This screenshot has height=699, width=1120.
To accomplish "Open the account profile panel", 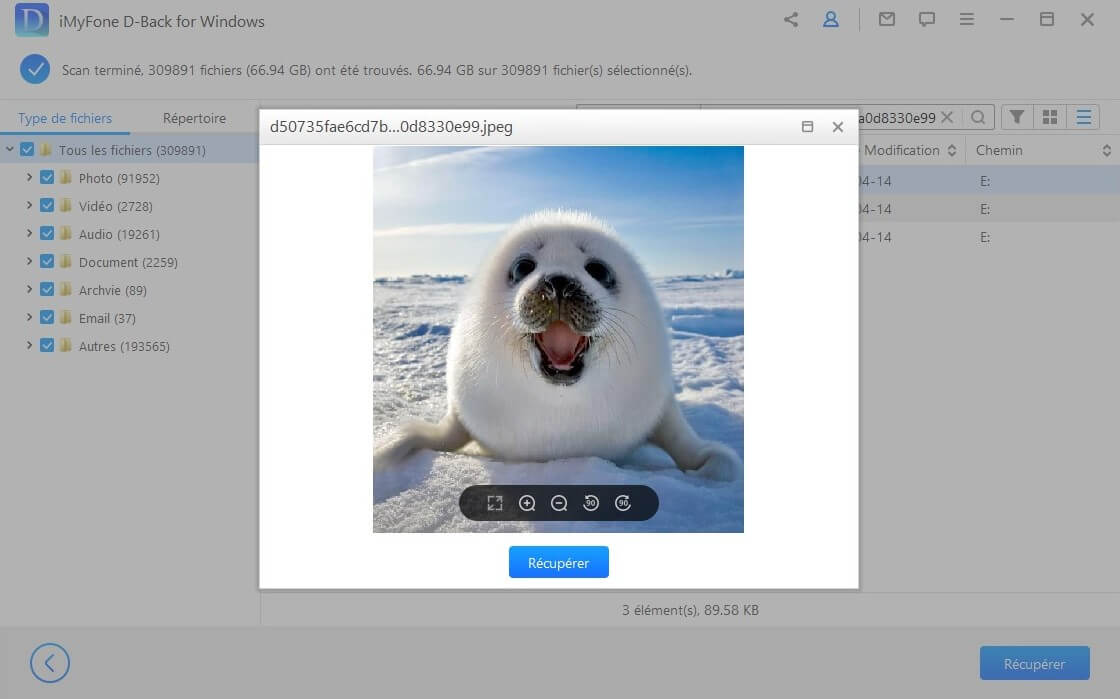I will coord(831,19).
